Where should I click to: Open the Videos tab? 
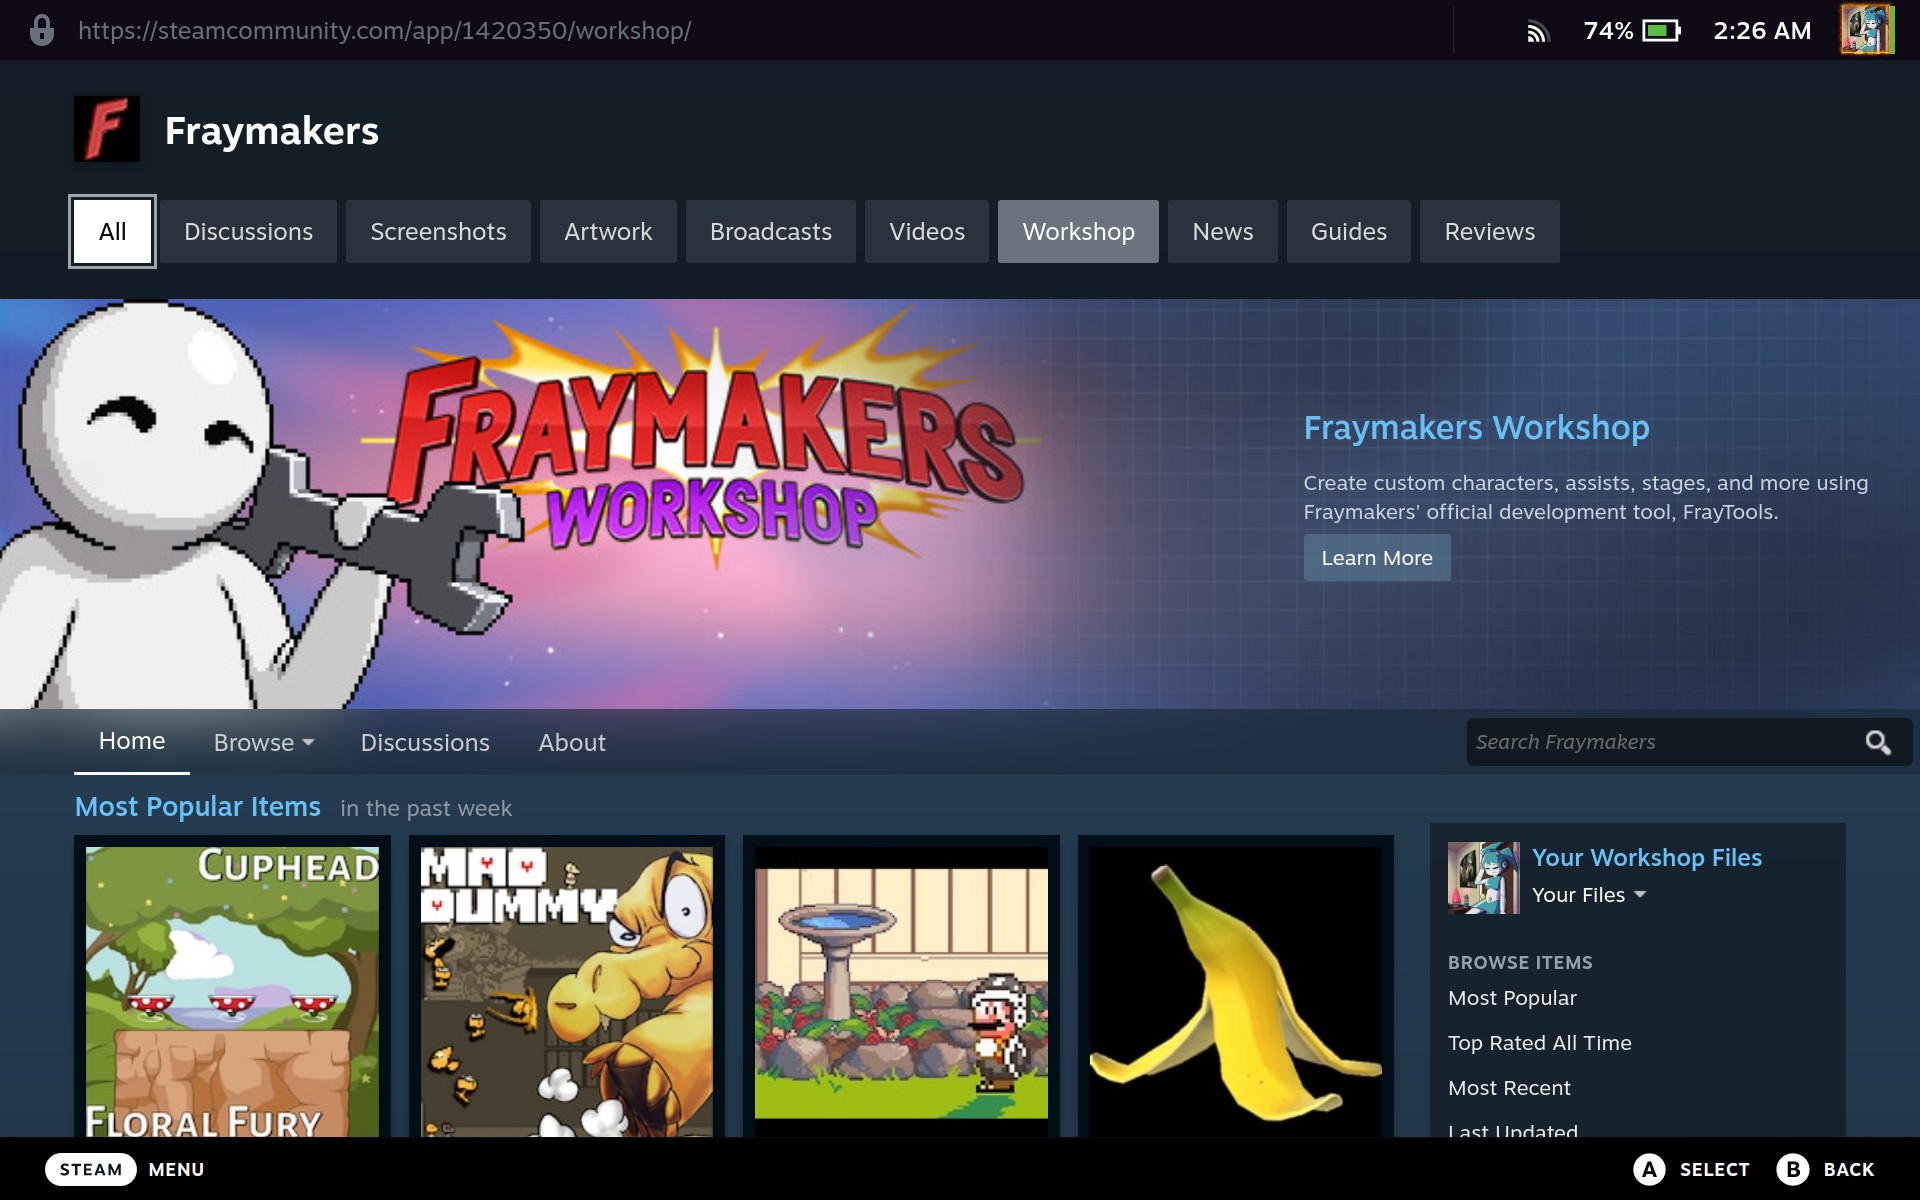pyautogui.click(x=927, y=232)
